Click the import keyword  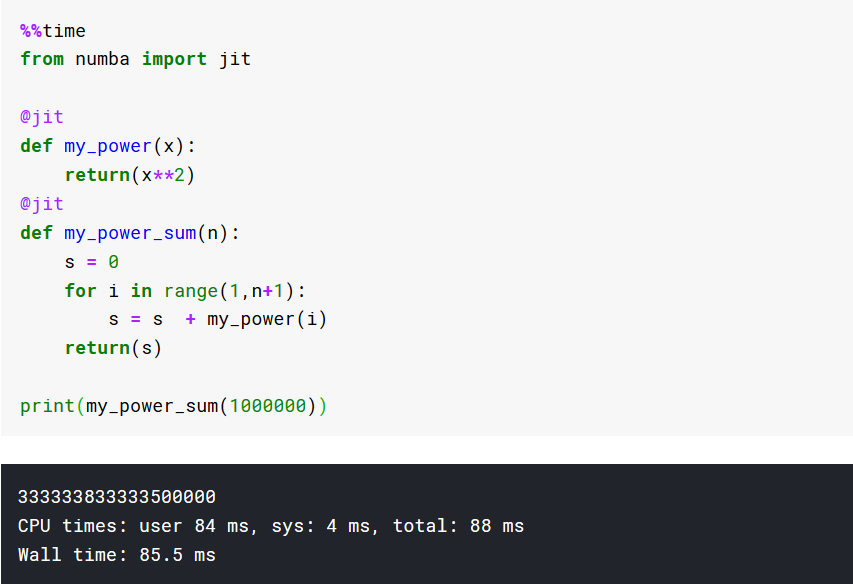pos(174,59)
